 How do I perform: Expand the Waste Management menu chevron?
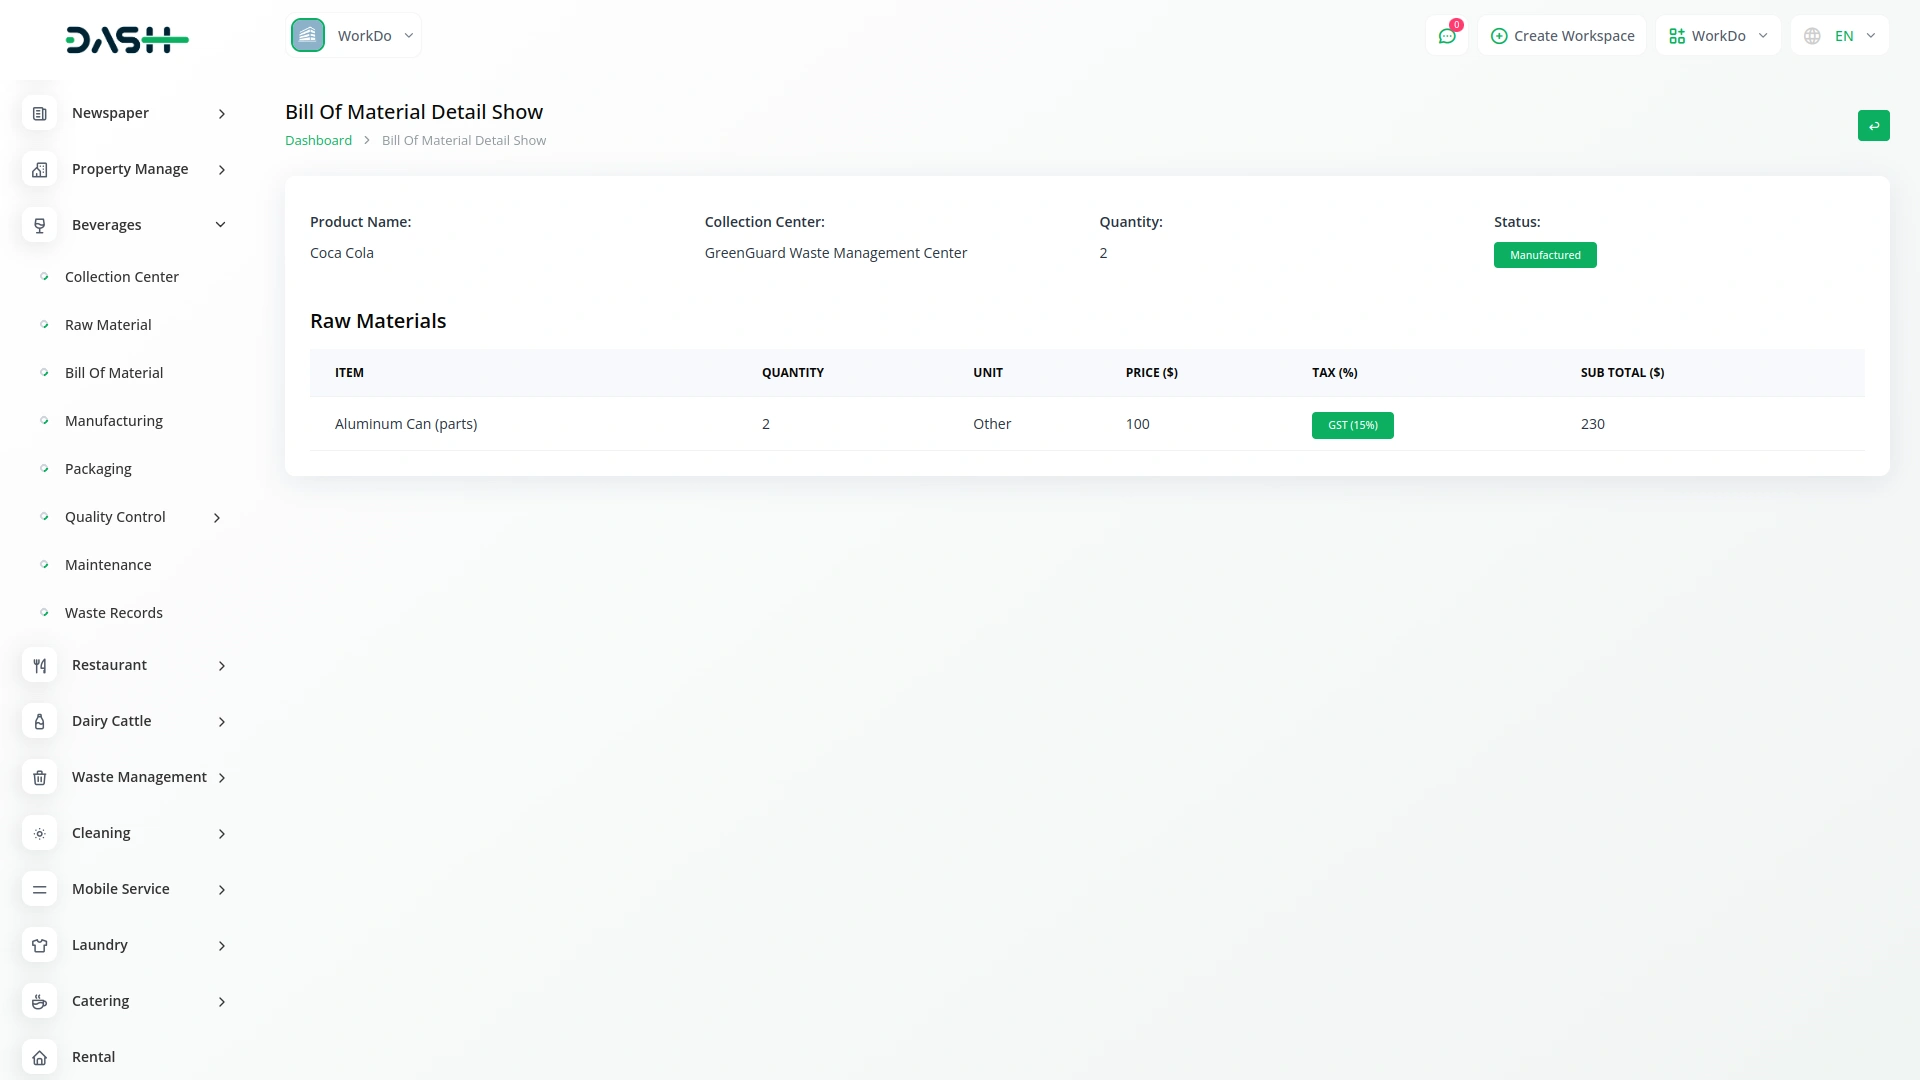tap(222, 778)
